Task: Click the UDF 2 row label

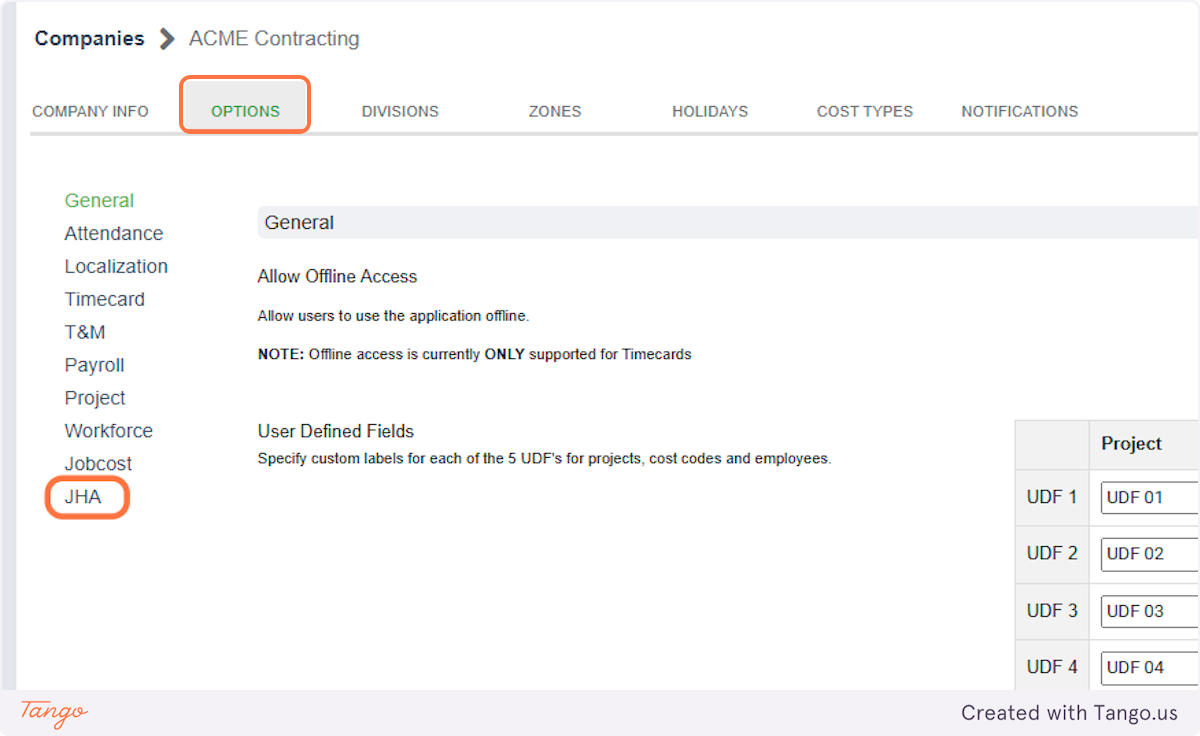Action: pos(1052,554)
